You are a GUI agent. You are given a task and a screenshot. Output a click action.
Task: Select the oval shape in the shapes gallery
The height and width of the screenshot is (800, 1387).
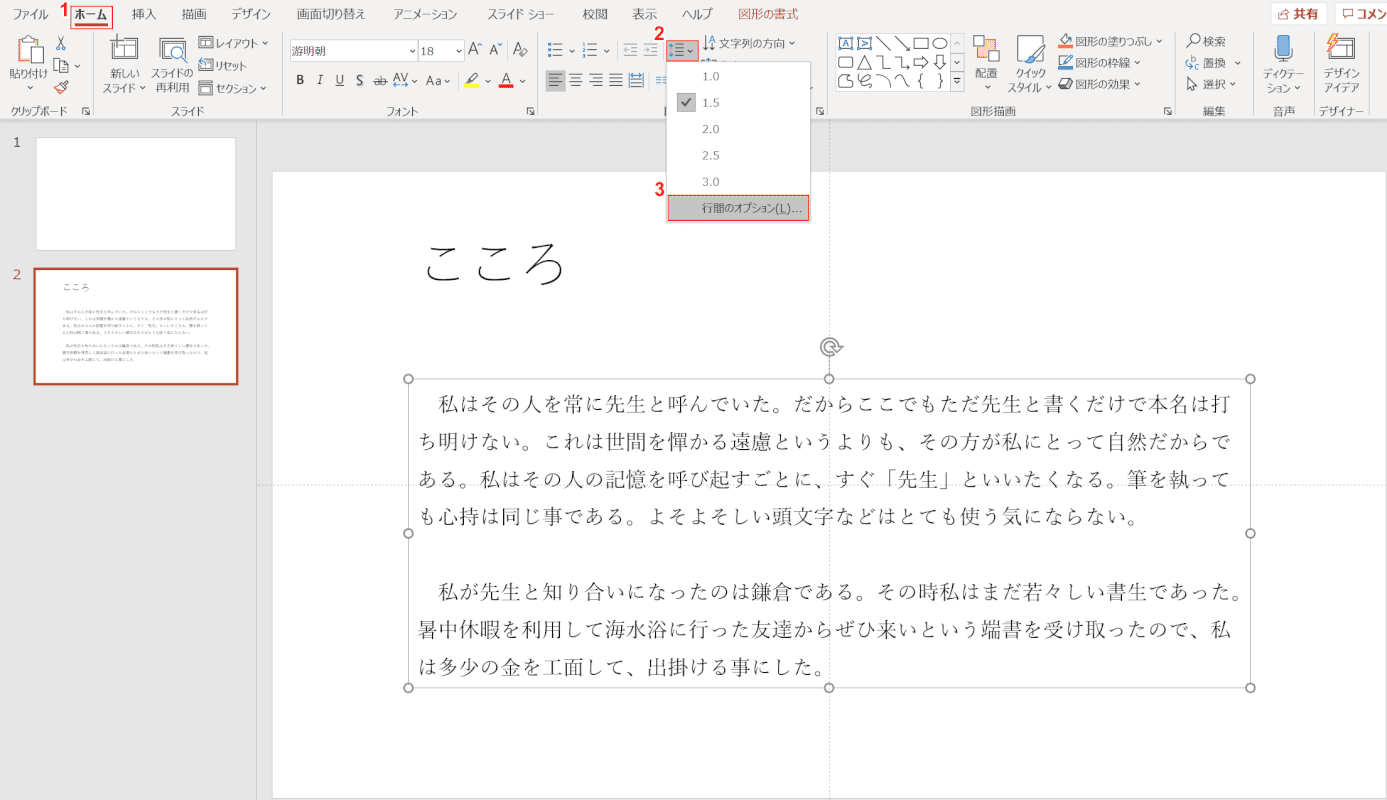point(939,43)
